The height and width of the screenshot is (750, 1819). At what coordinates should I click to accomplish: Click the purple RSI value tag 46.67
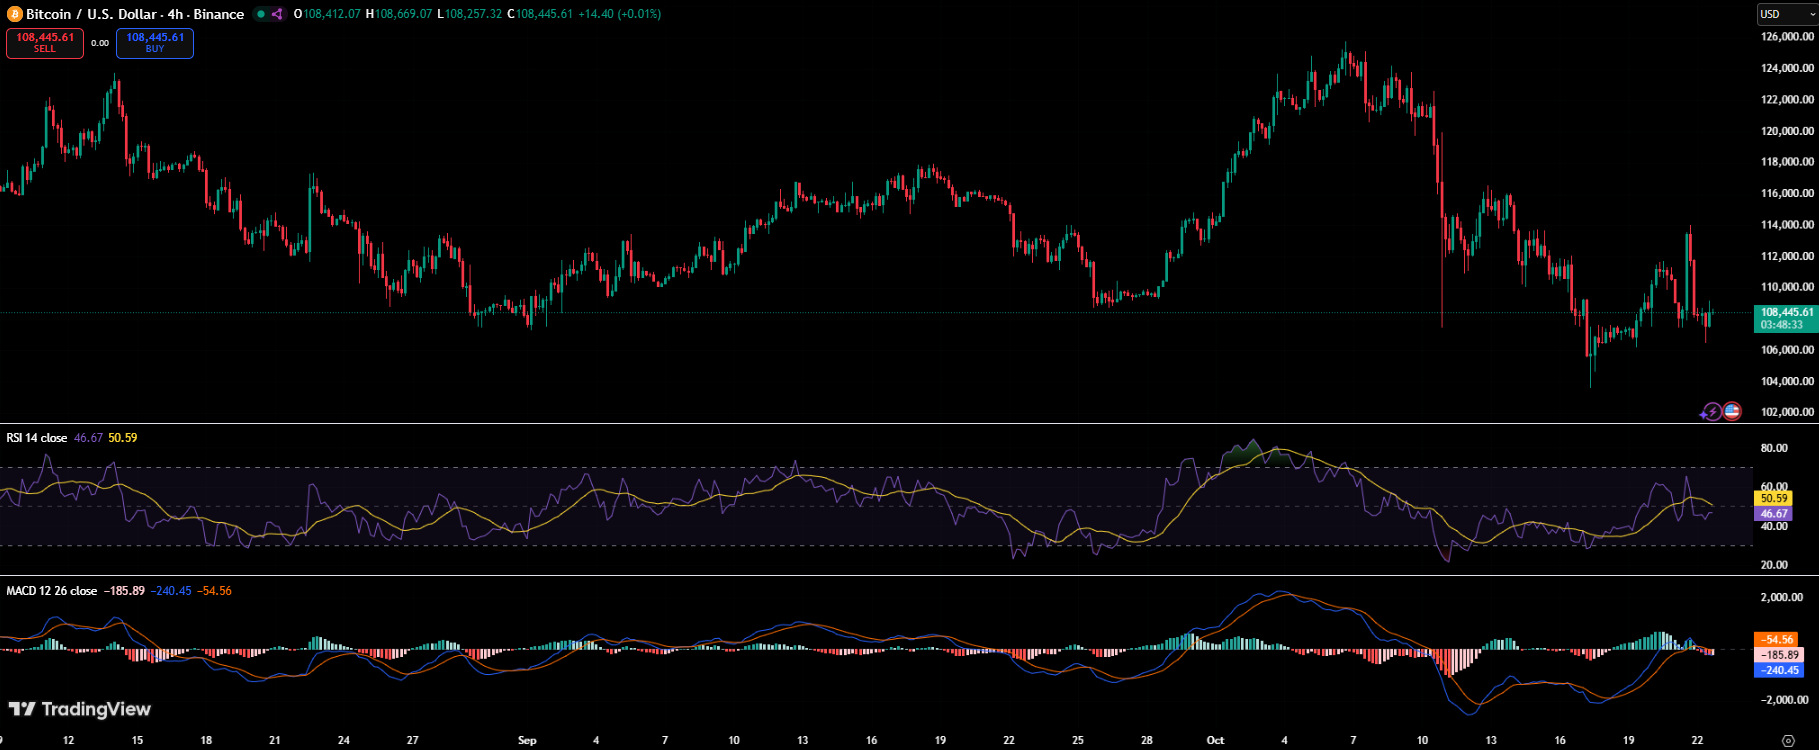click(x=1774, y=514)
